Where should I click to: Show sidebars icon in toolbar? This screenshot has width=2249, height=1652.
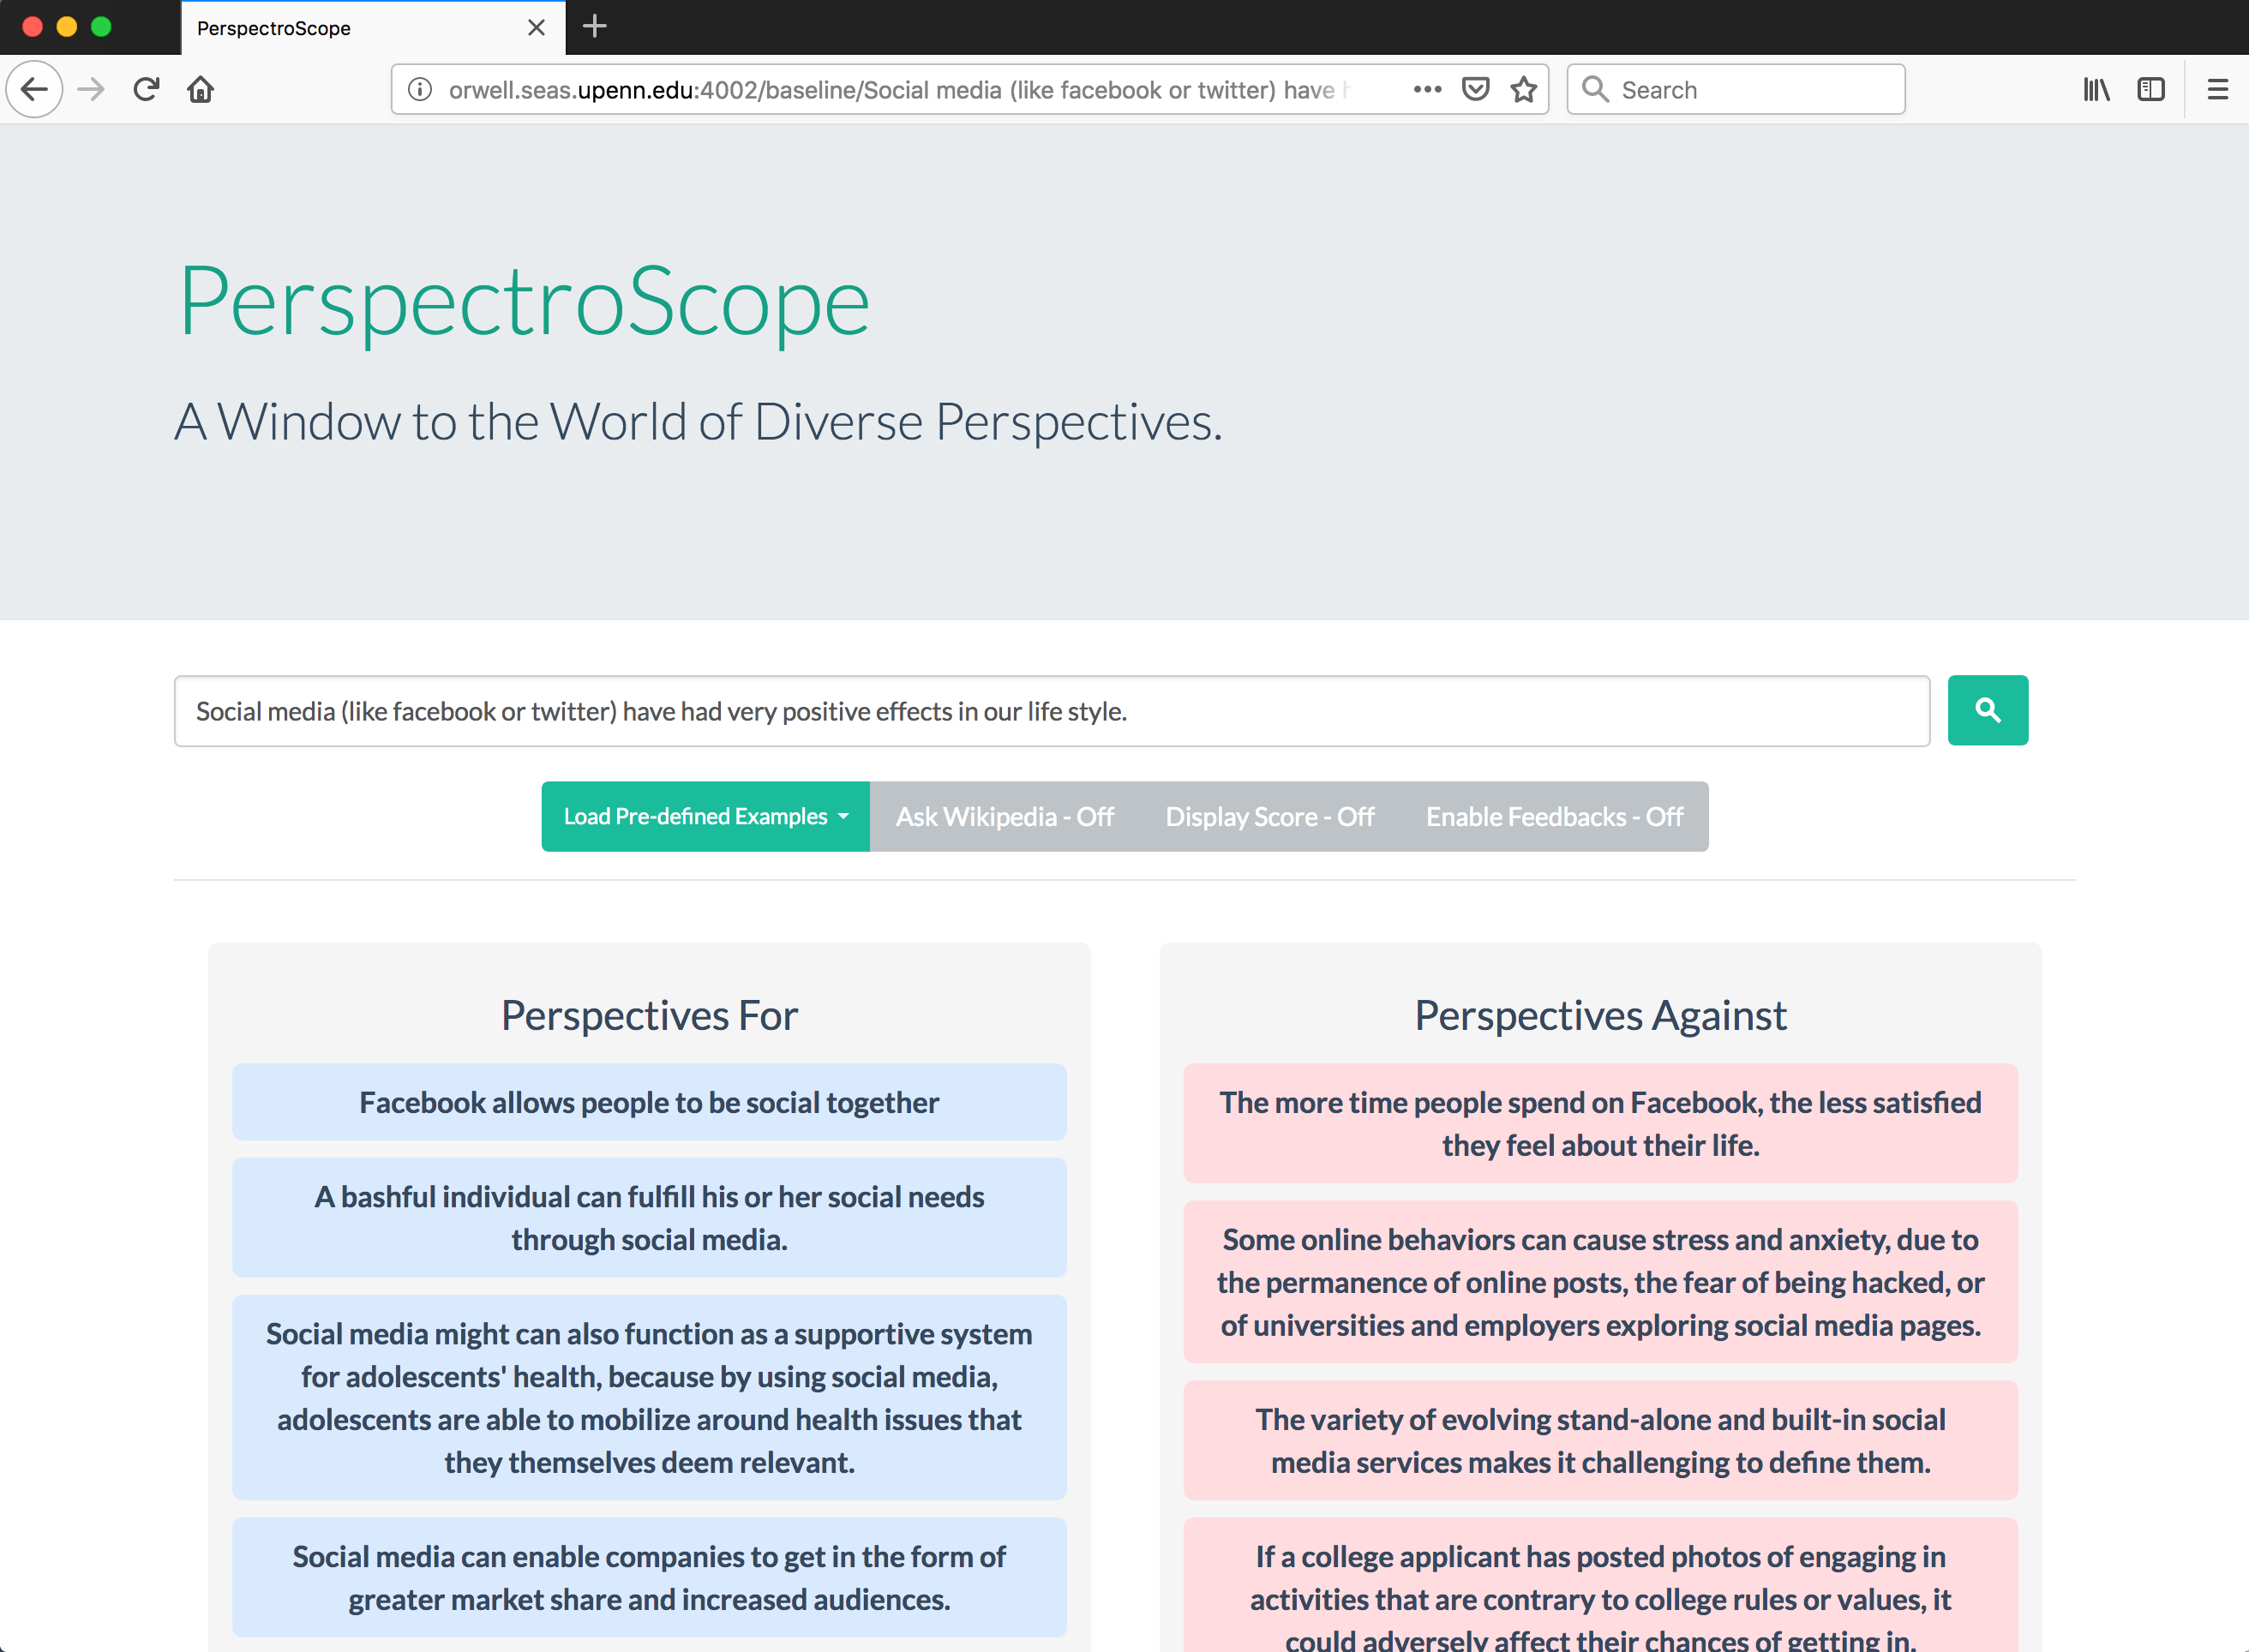tap(2151, 89)
